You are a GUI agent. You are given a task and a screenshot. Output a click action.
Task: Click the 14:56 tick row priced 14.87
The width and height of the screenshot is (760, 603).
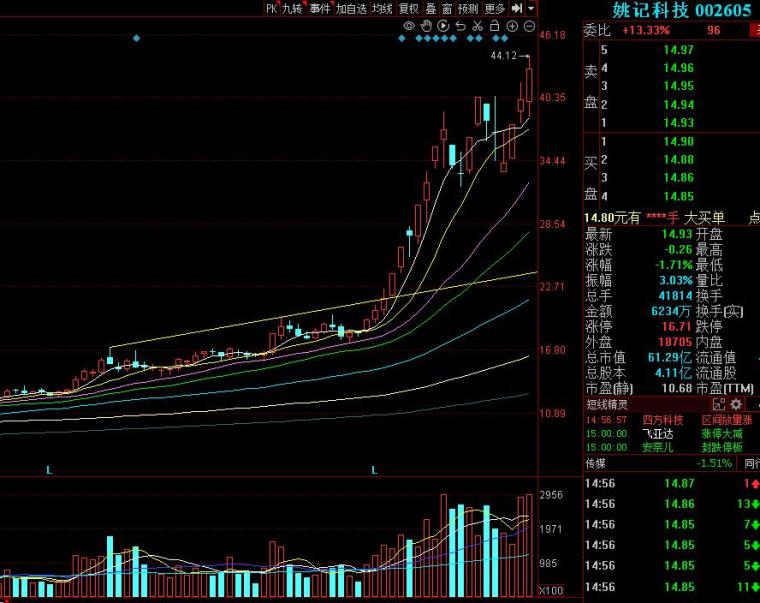pos(671,483)
